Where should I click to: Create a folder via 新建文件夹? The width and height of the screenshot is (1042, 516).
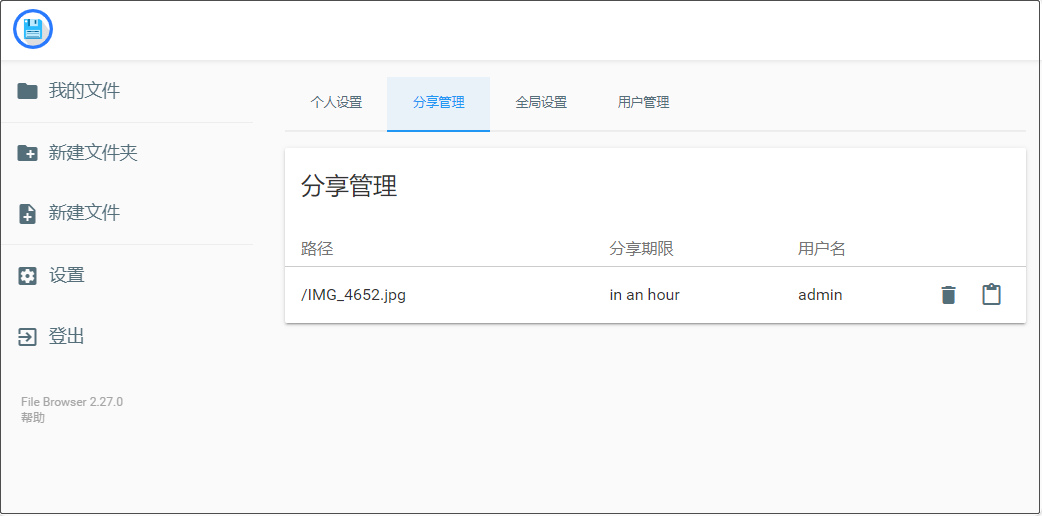pyautogui.click(x=92, y=153)
